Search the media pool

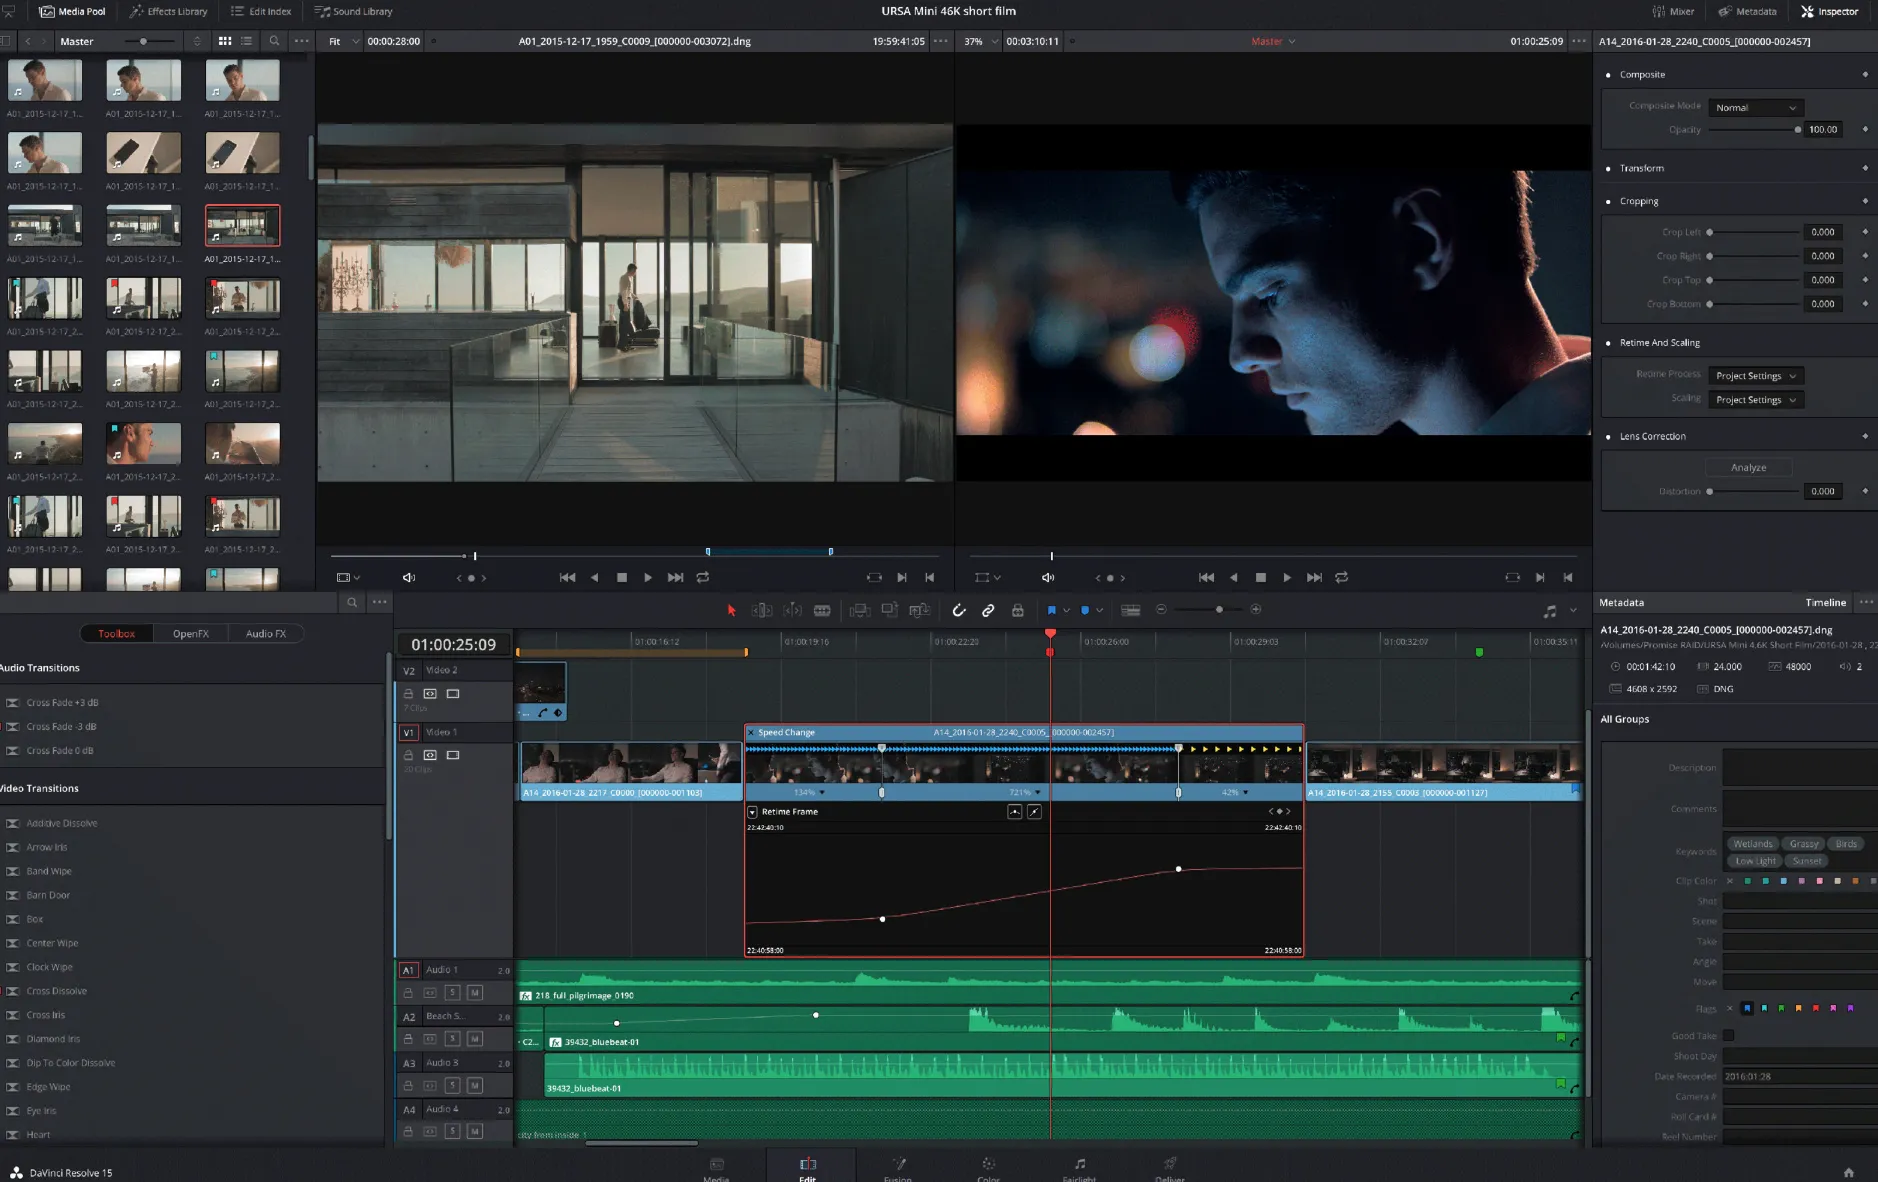(x=274, y=41)
